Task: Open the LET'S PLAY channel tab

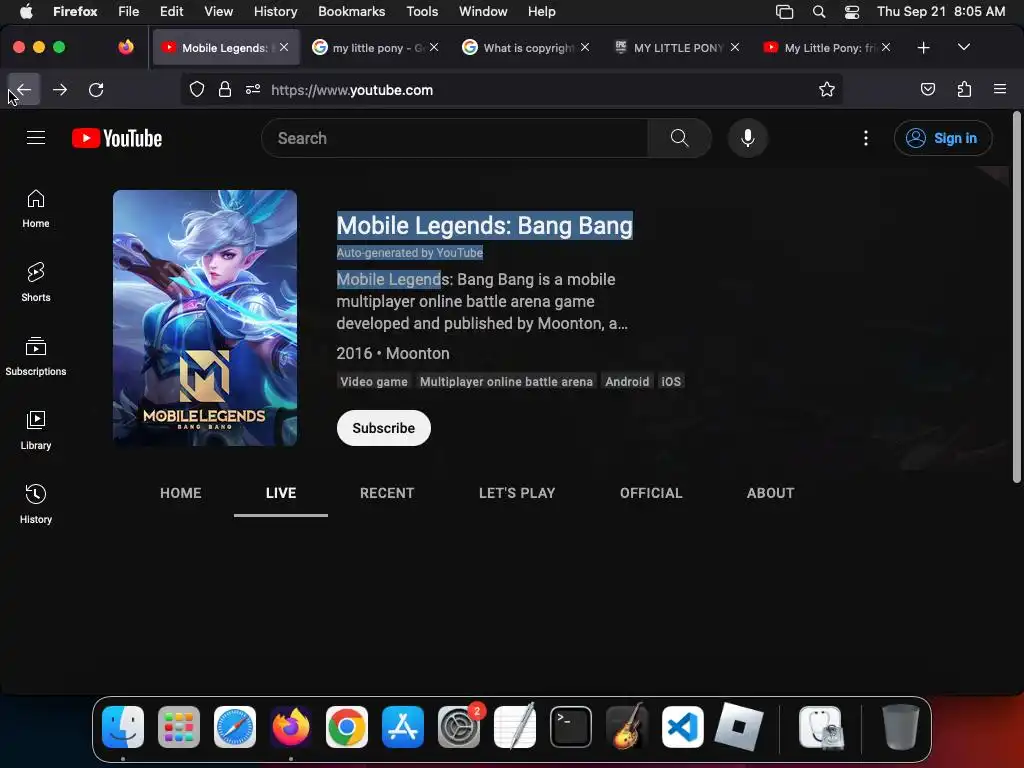Action: [517, 493]
